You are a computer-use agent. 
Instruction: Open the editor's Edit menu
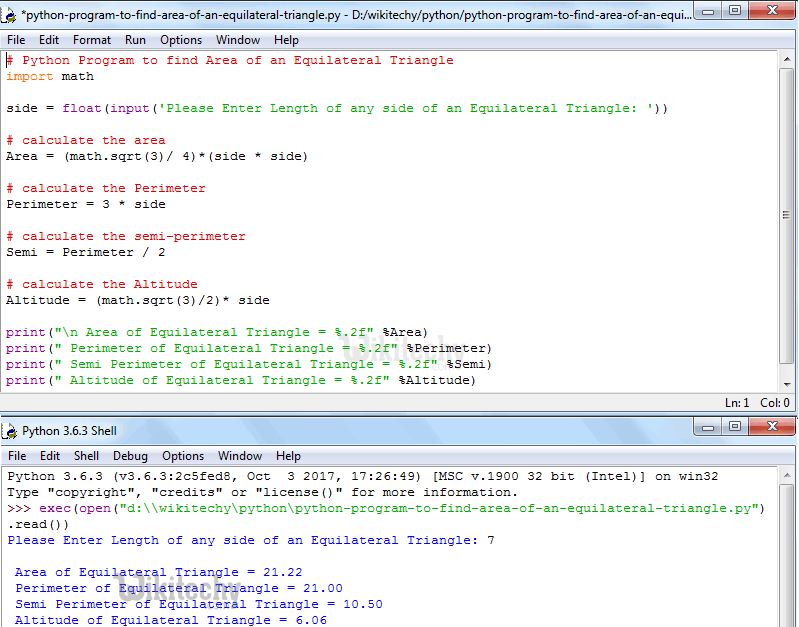pyautogui.click(x=49, y=40)
